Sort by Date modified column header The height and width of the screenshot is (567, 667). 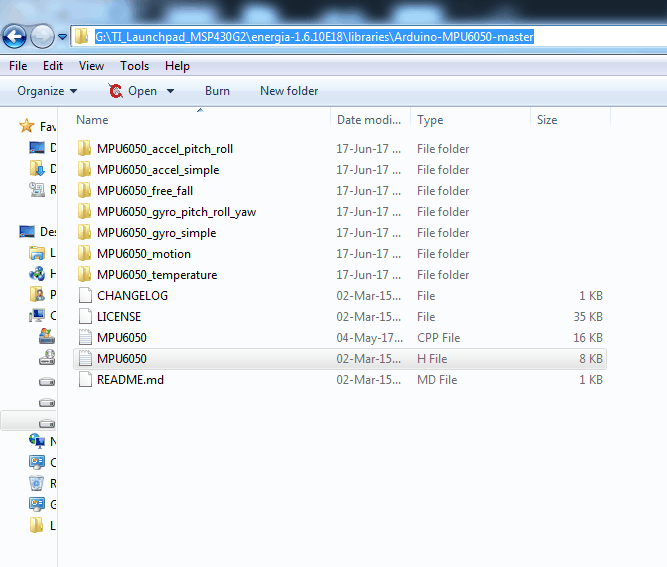(x=369, y=120)
